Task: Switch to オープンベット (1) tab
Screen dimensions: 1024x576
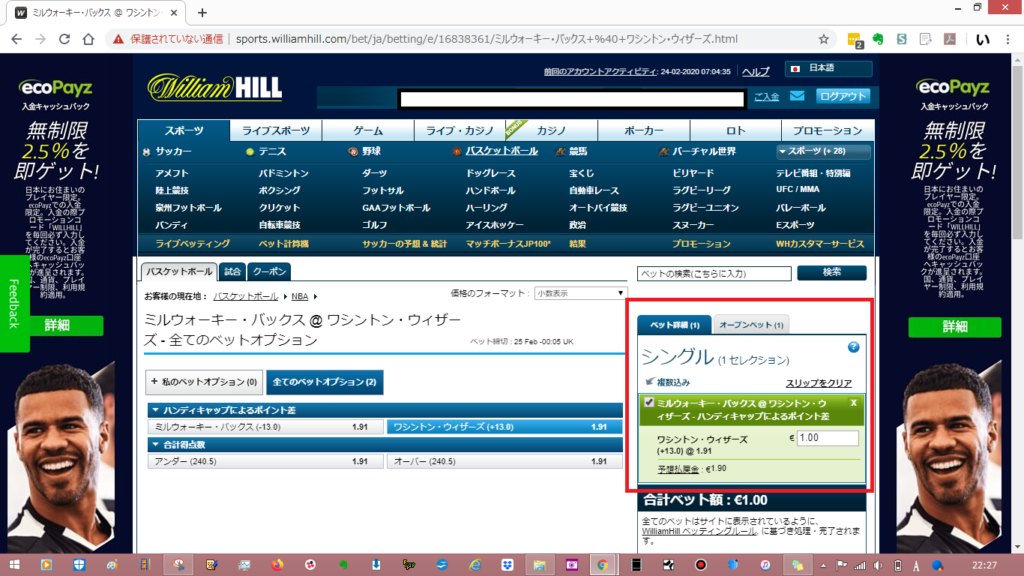Action: point(751,325)
